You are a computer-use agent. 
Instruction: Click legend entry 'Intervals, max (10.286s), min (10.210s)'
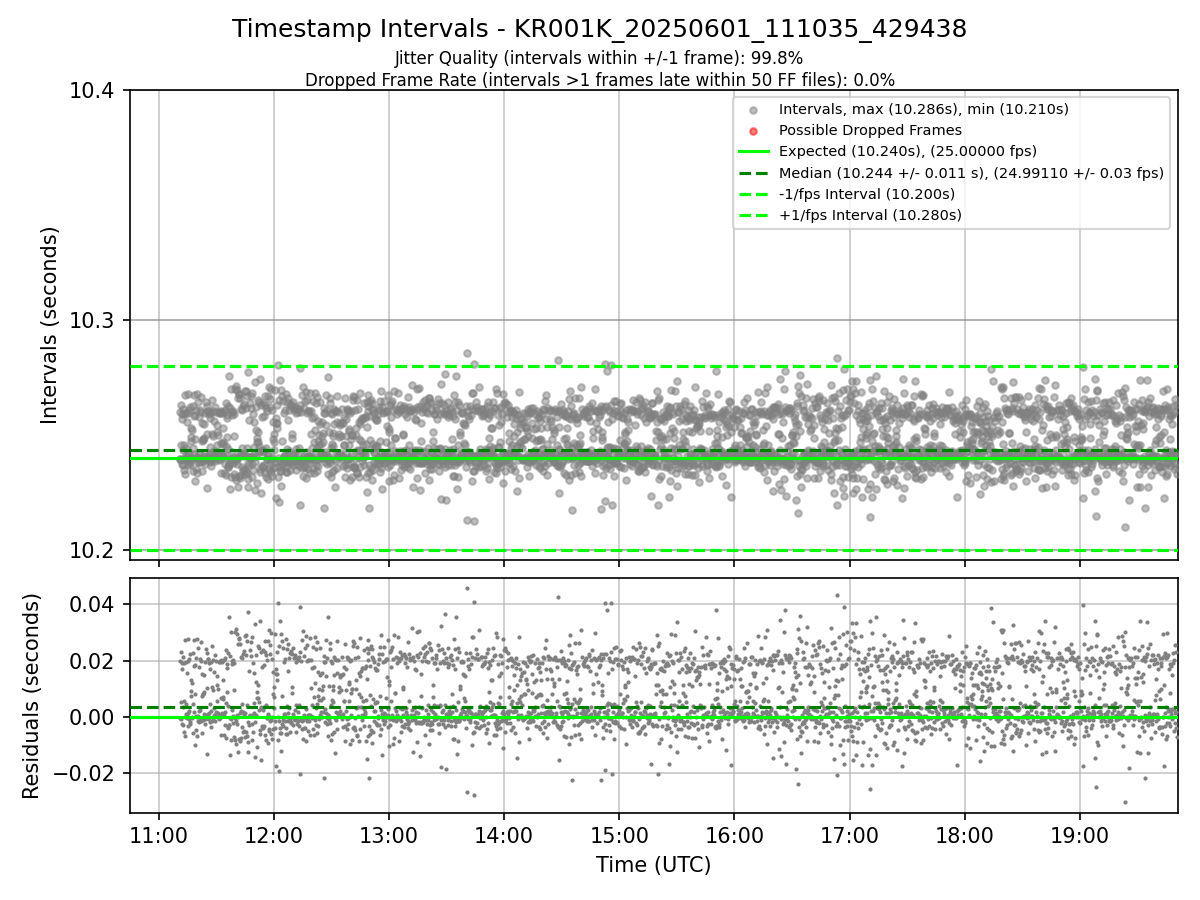point(924,109)
